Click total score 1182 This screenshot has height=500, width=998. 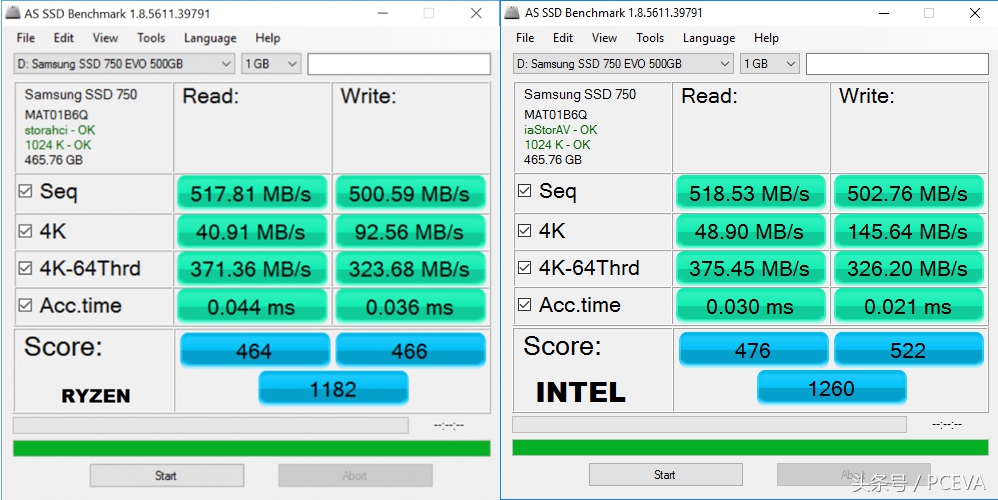tap(333, 389)
